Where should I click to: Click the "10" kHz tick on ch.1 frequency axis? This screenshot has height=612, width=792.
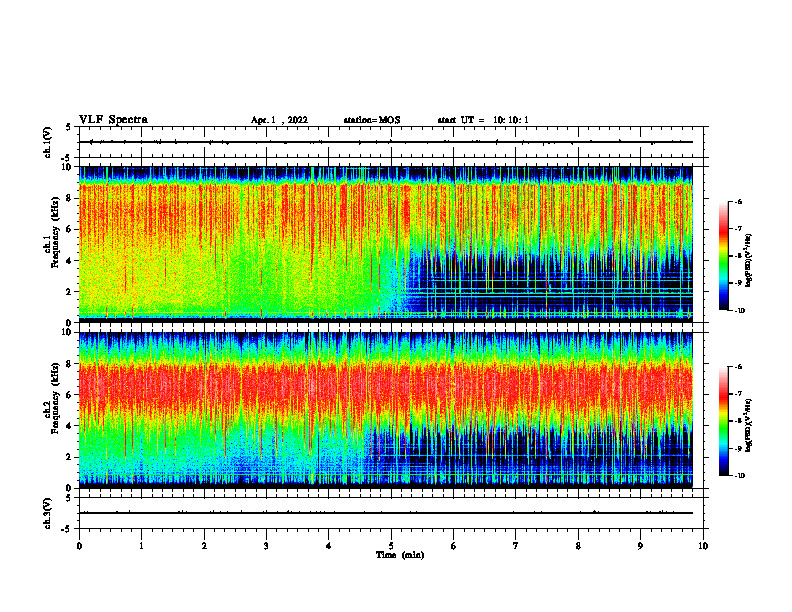(68, 167)
